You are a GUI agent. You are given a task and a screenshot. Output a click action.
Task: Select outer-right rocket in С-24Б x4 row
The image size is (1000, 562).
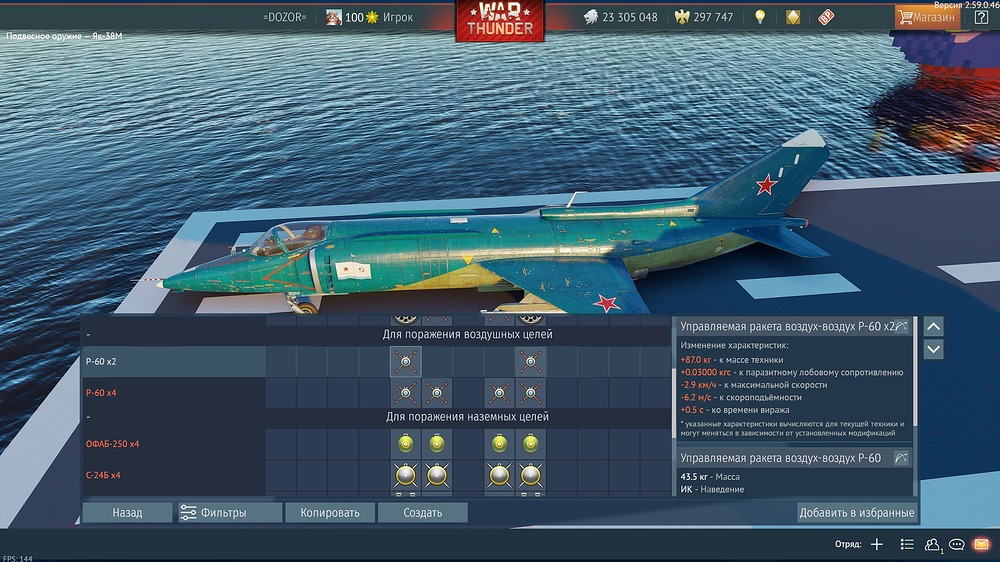pyautogui.click(x=531, y=476)
